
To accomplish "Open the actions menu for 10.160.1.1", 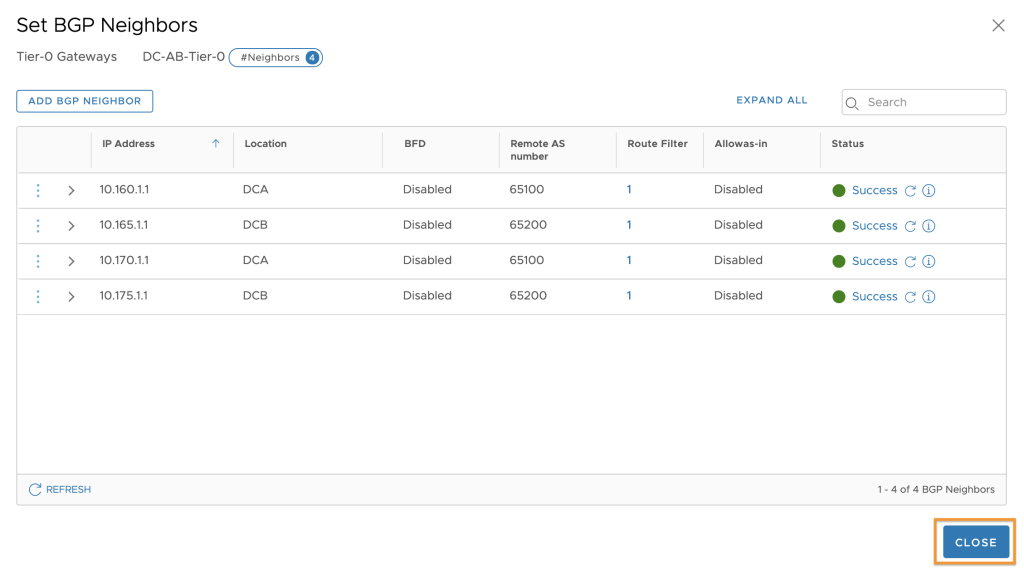I will point(38,190).
